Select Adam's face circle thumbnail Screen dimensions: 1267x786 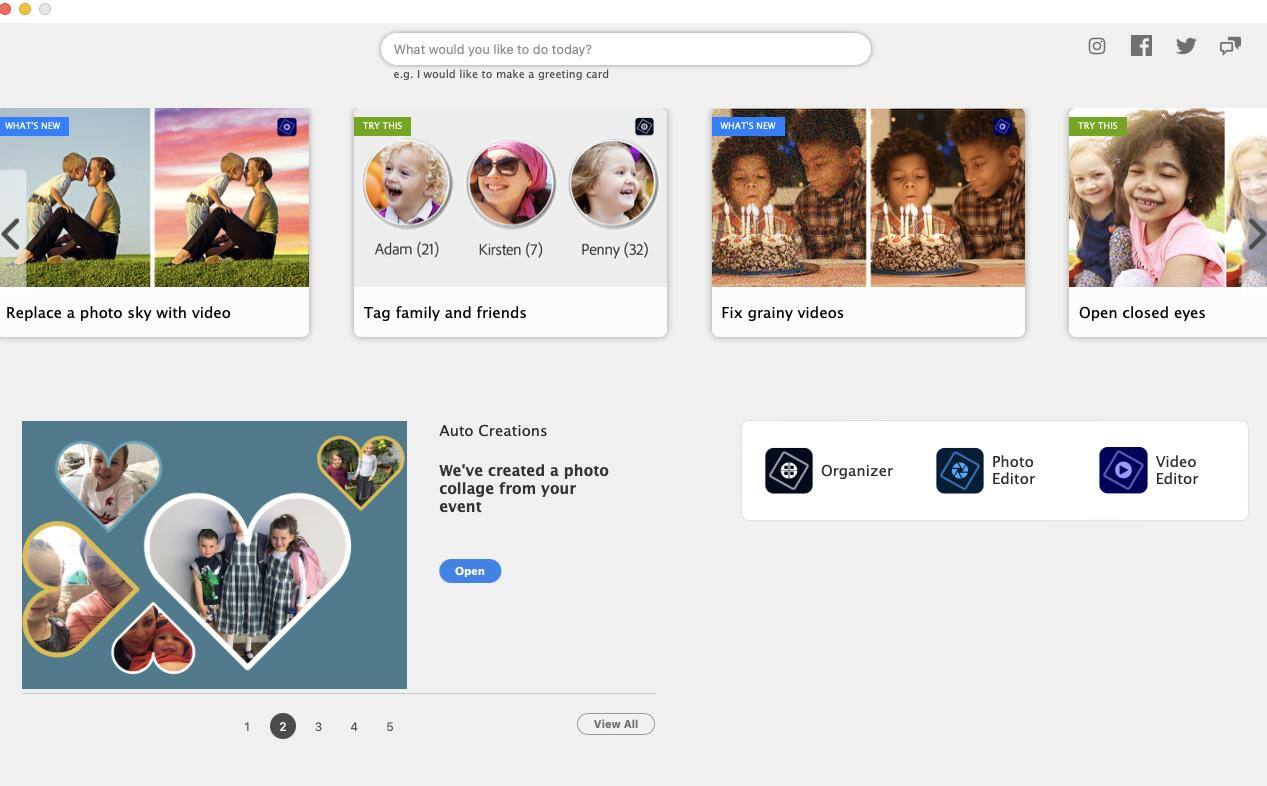(407, 184)
